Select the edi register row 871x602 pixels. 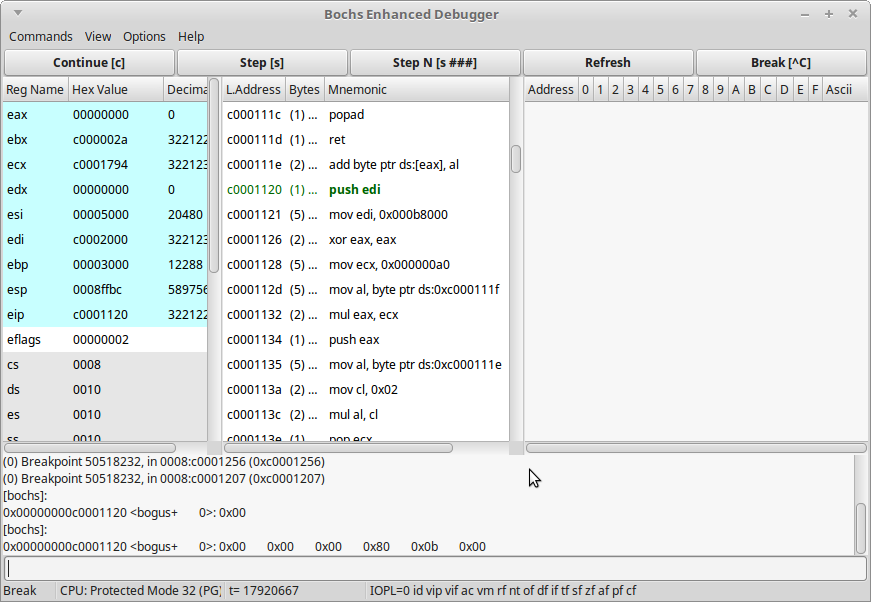point(105,240)
